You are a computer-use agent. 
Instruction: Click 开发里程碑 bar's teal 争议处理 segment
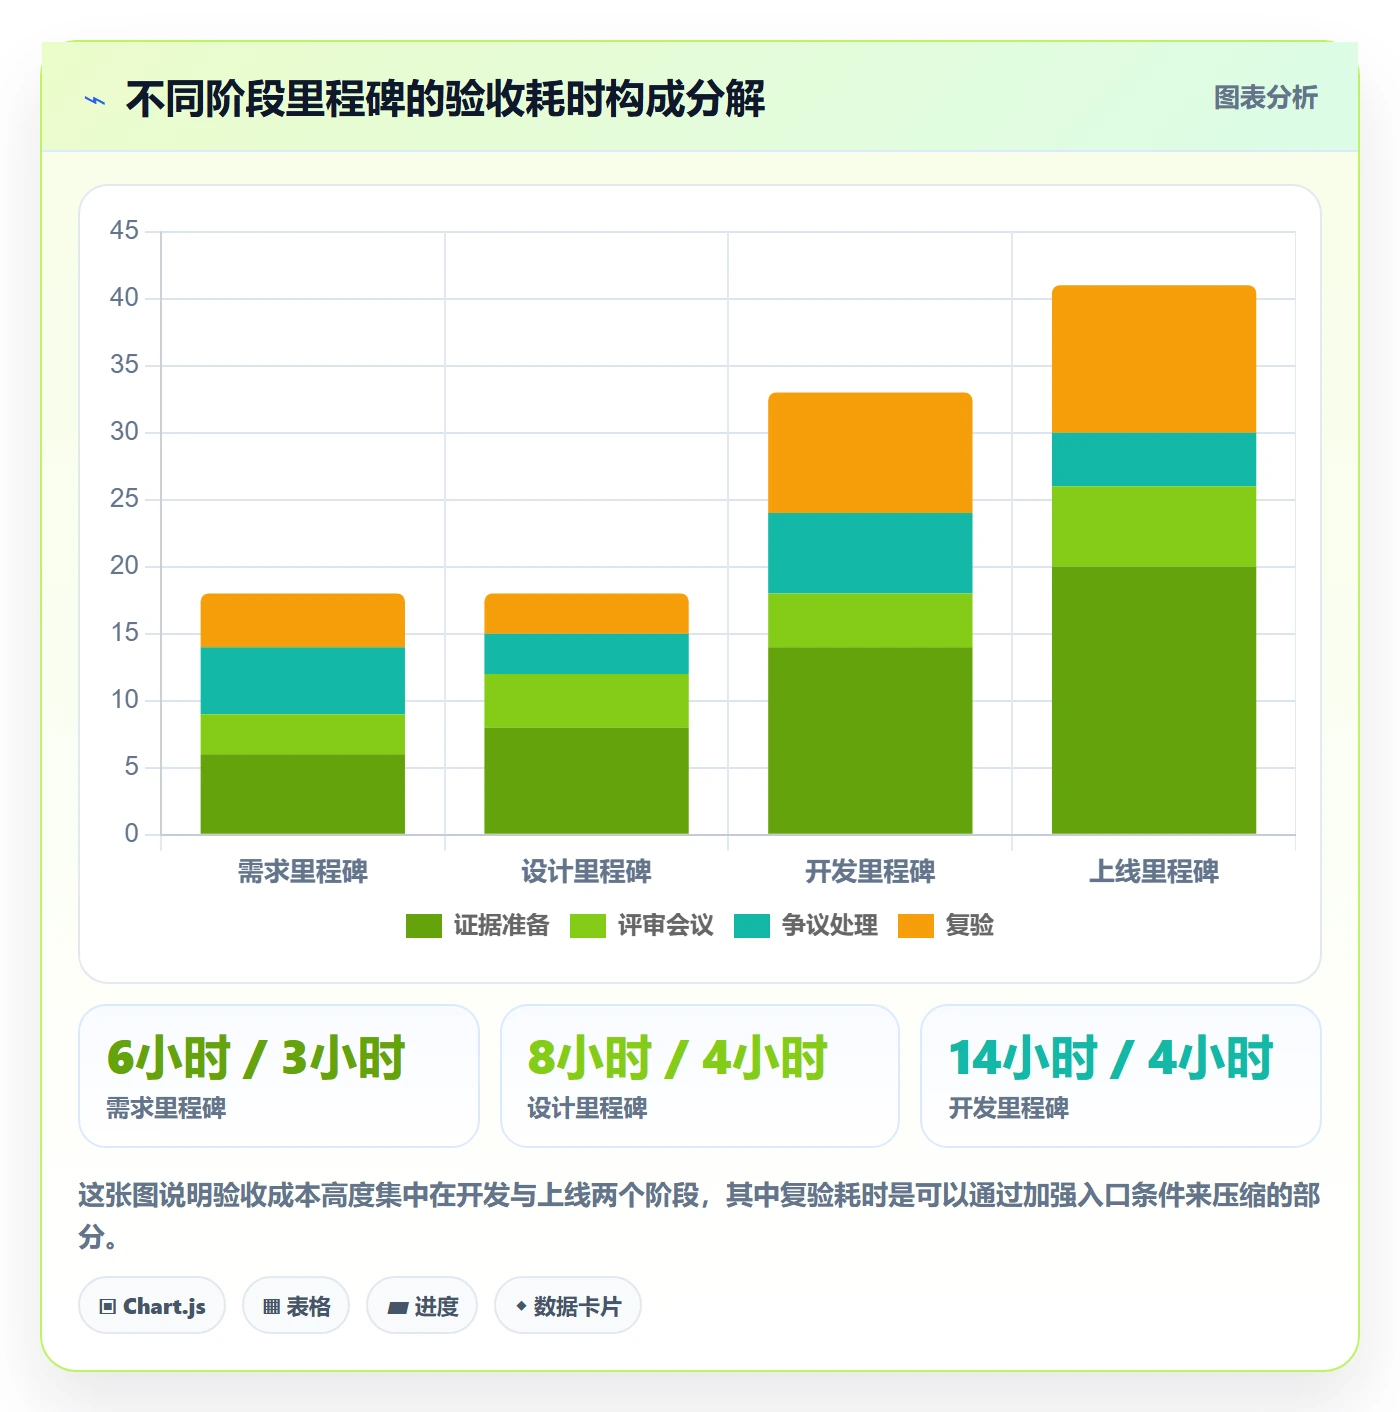click(870, 553)
